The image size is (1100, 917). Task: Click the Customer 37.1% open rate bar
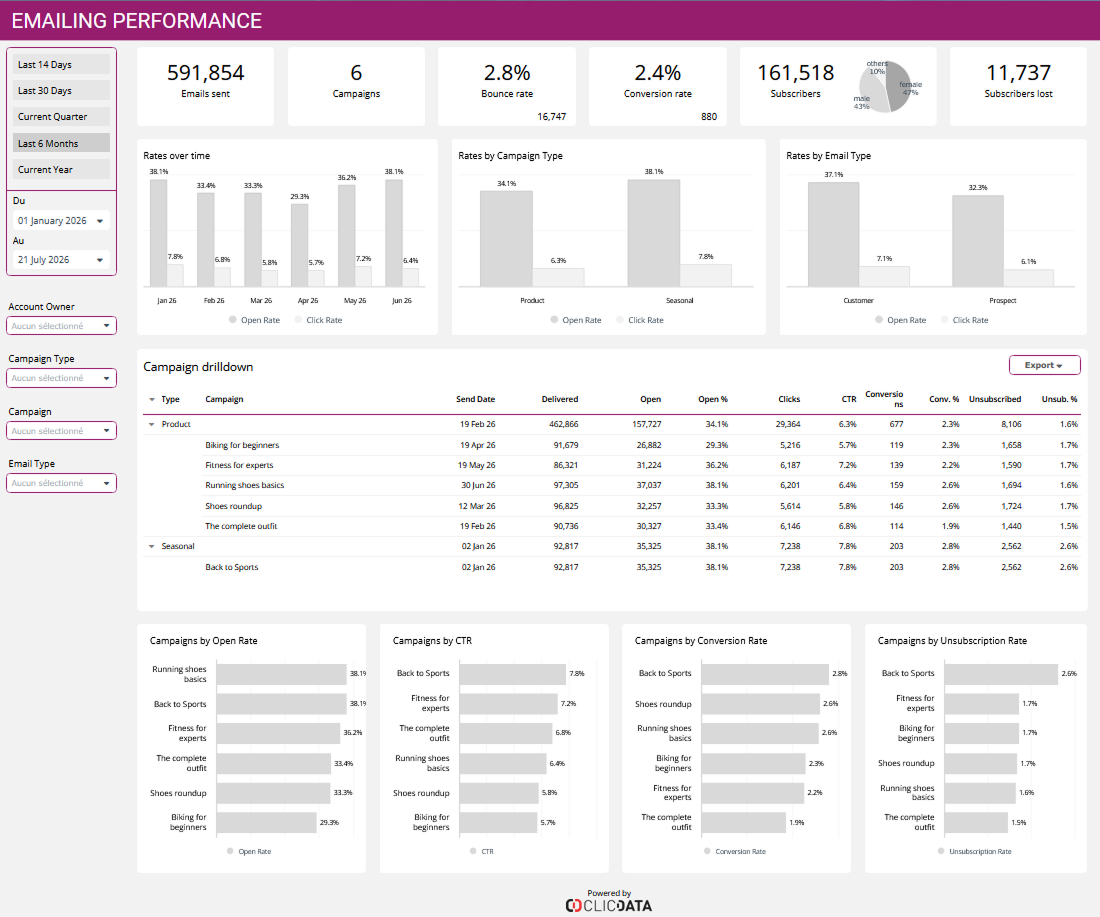tap(833, 234)
